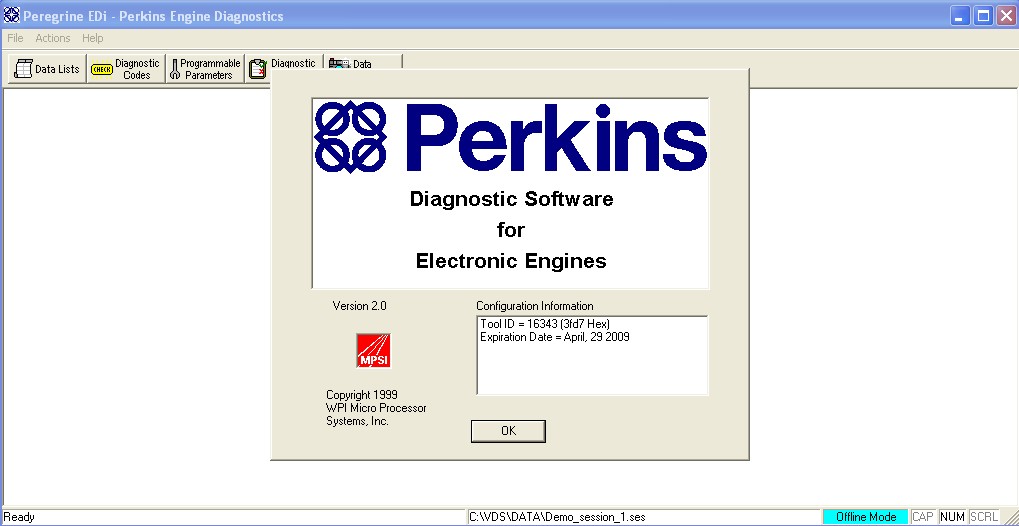Click the clipboard Diagnostic icon
The height and width of the screenshot is (526, 1019).
pos(258,68)
